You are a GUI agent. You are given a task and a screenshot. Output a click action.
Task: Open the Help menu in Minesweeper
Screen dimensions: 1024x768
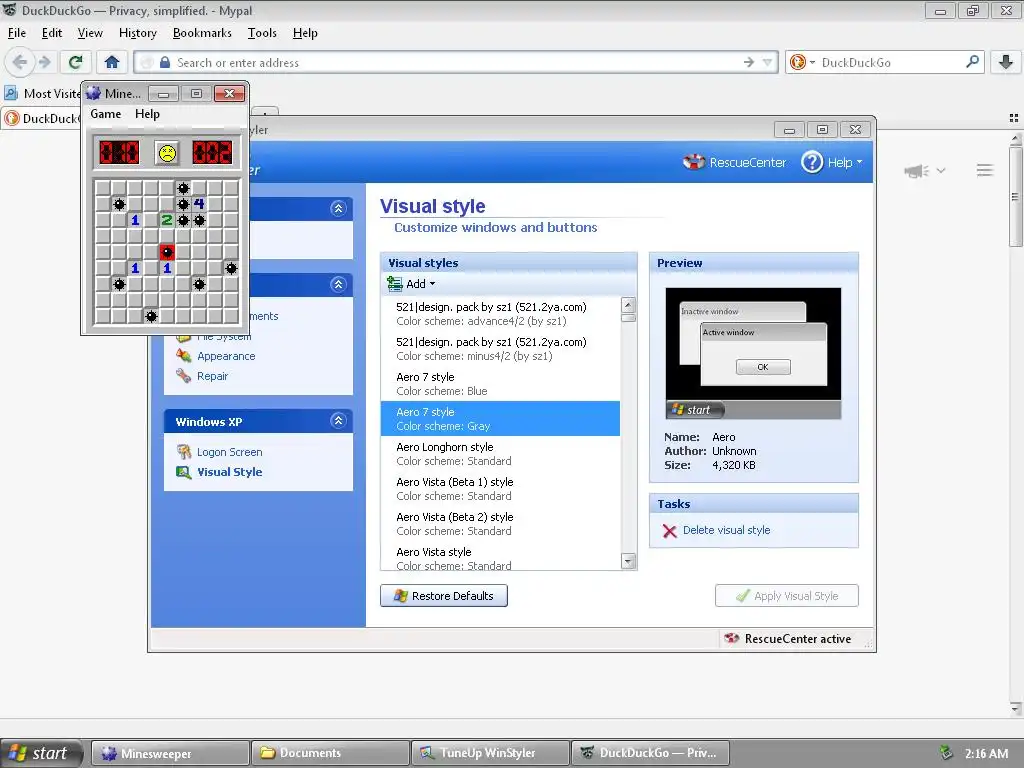(x=148, y=114)
